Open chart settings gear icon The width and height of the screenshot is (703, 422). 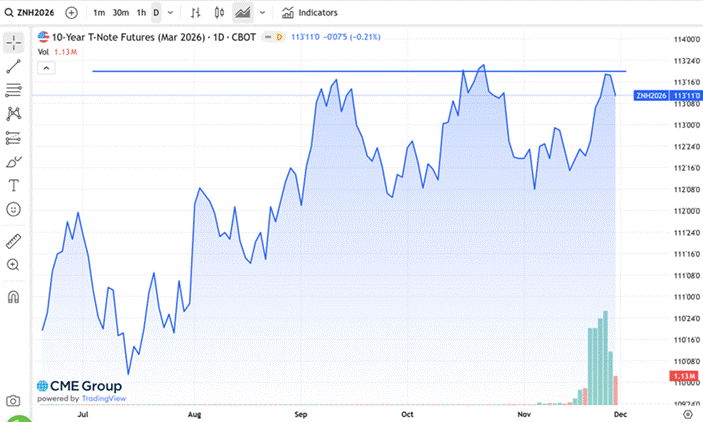(688, 414)
